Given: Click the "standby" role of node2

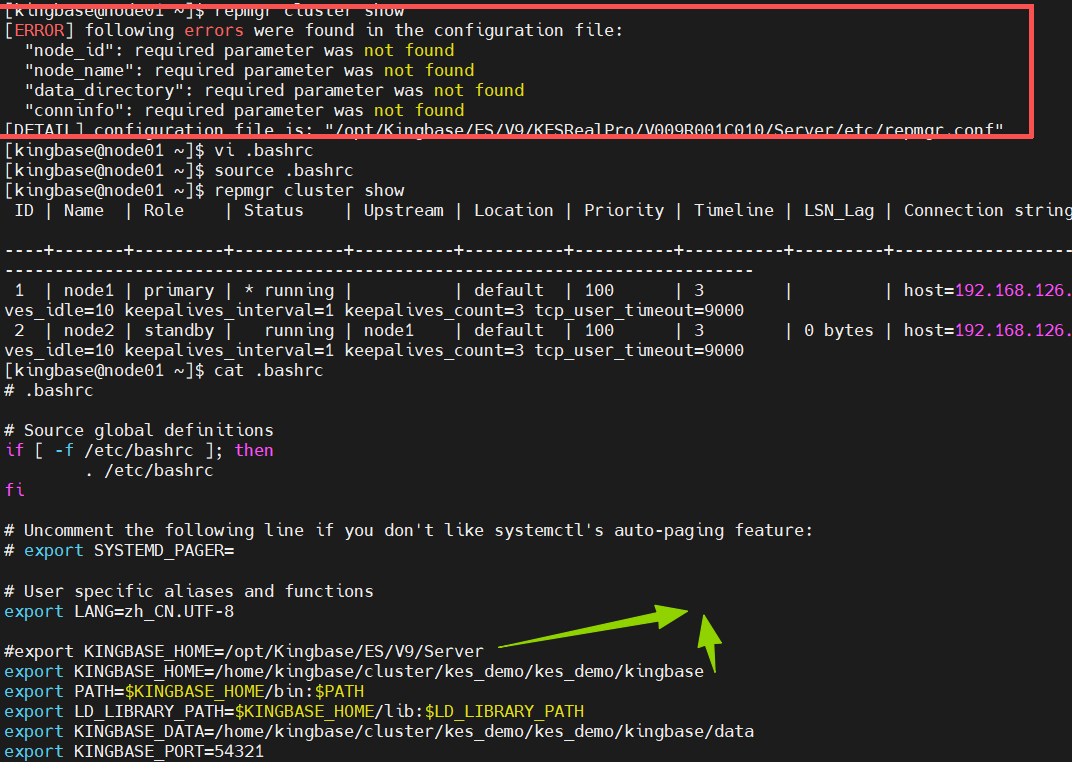Looking at the screenshot, I should click(x=178, y=330).
